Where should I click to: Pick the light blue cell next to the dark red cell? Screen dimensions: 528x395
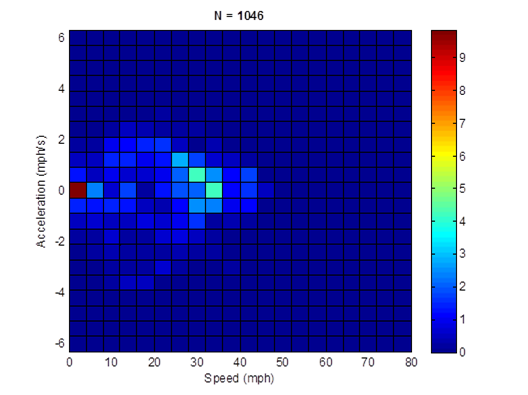click(x=95, y=190)
